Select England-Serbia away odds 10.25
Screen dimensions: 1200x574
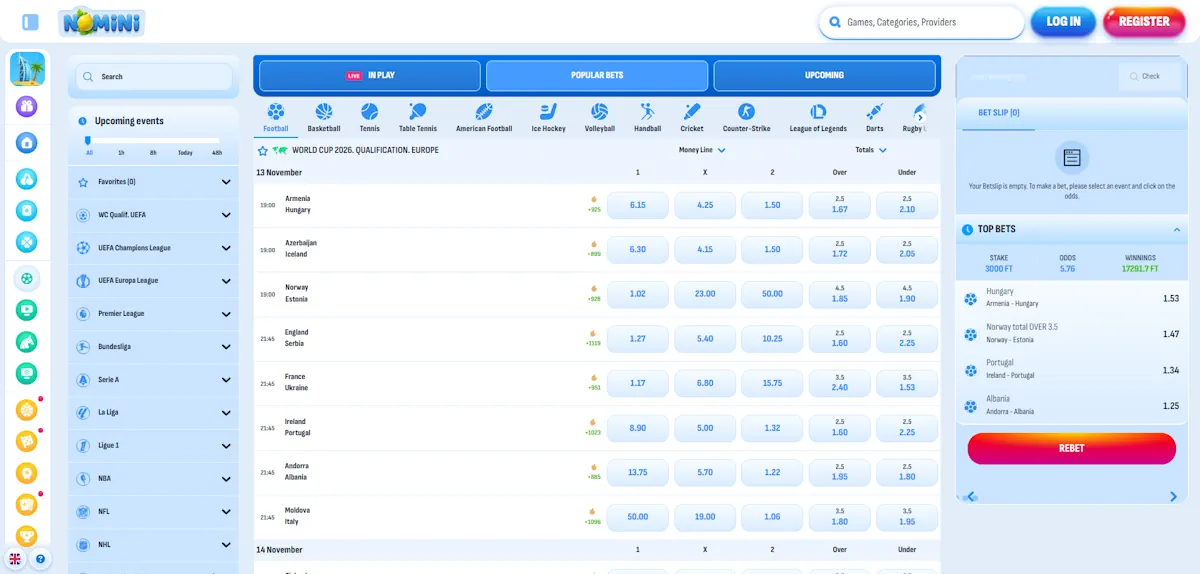(772, 339)
